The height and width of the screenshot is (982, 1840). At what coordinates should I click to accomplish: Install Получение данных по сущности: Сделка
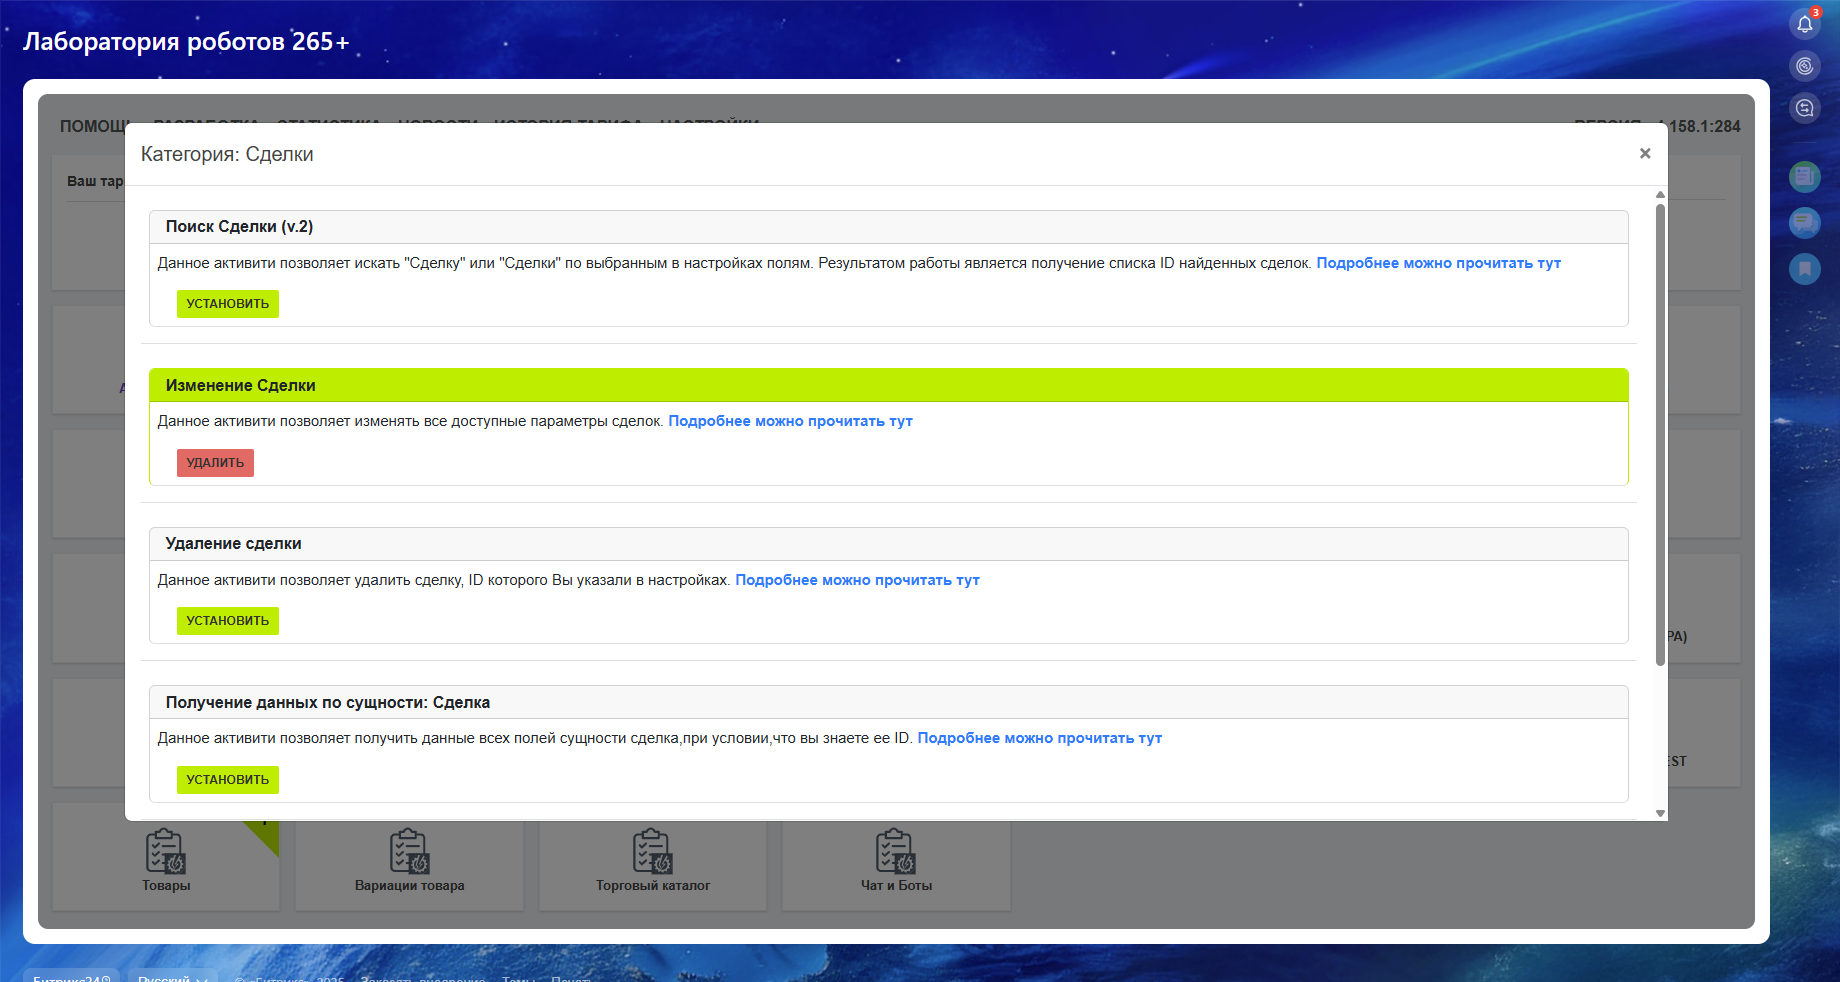(x=228, y=780)
